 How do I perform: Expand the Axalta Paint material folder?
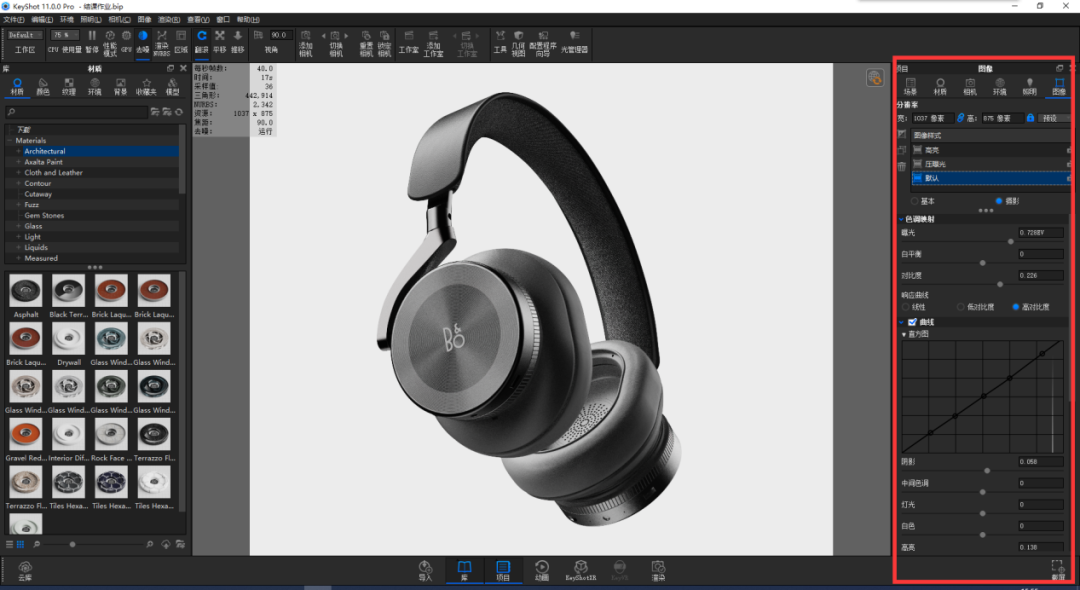[x=19, y=162]
